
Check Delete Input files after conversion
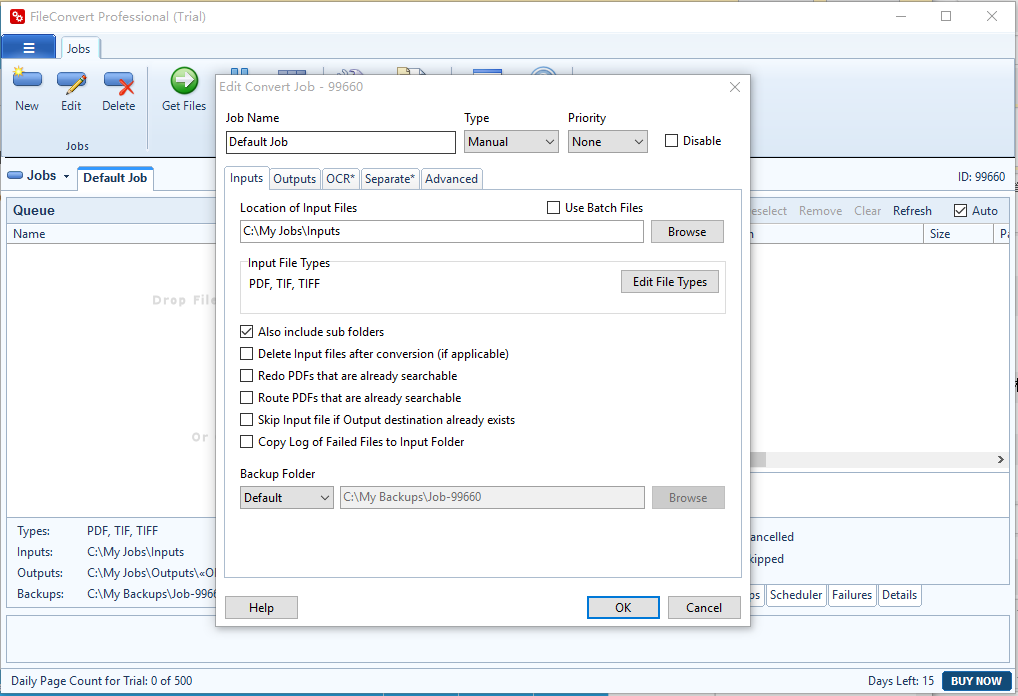point(246,353)
